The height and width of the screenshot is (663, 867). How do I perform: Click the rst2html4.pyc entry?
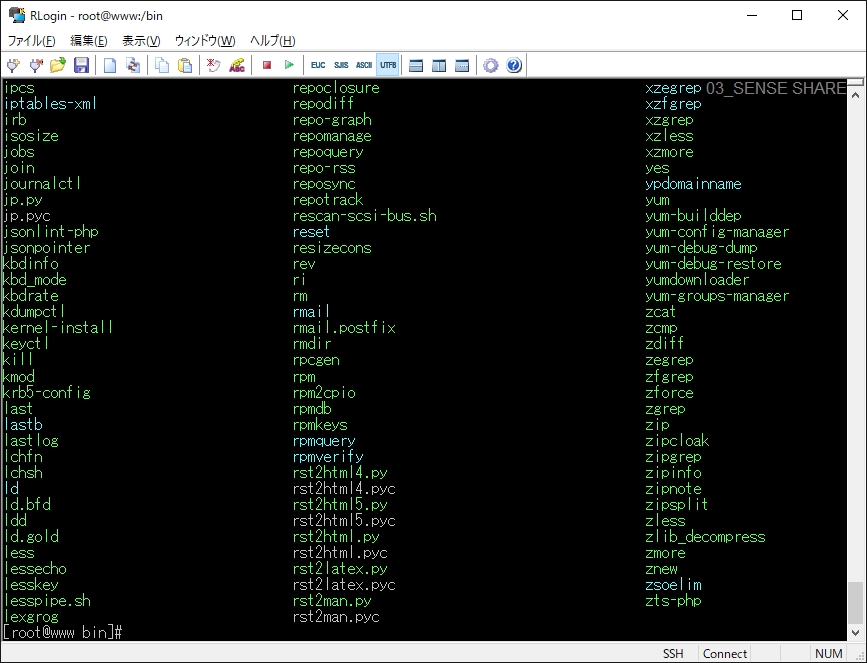point(344,489)
